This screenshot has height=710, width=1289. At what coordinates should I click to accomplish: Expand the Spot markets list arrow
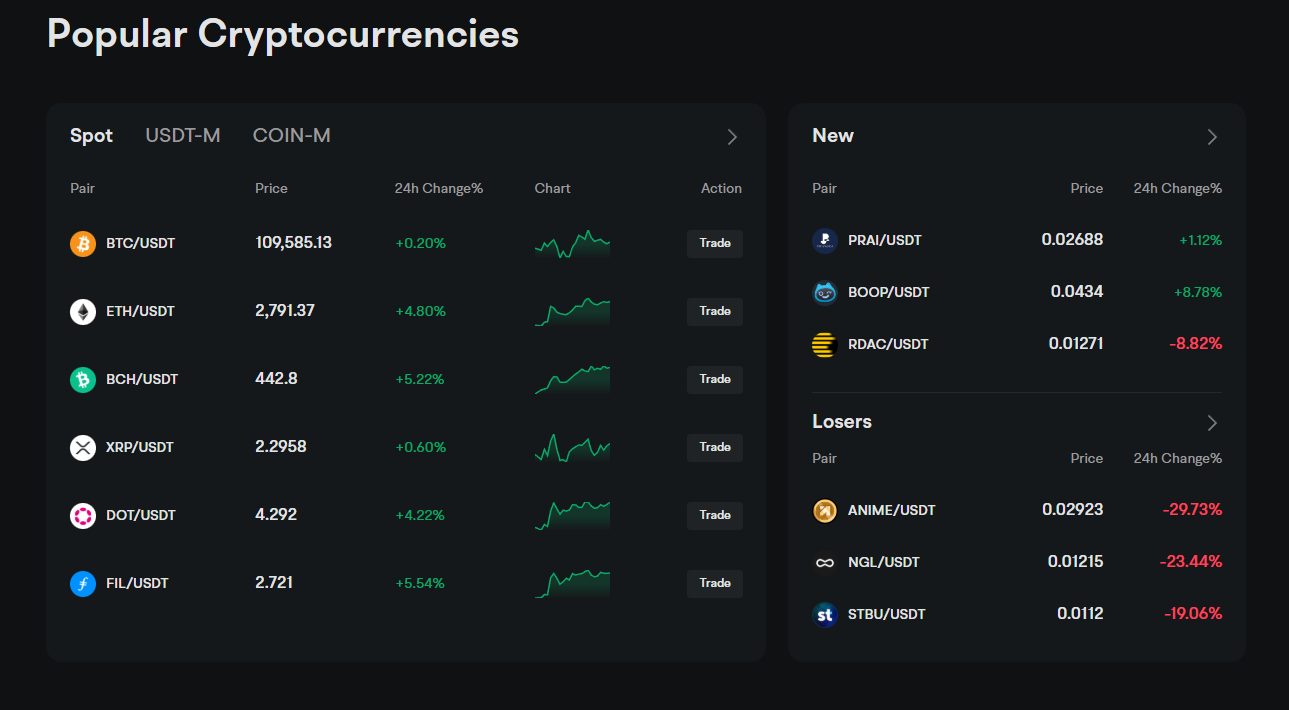click(x=732, y=137)
